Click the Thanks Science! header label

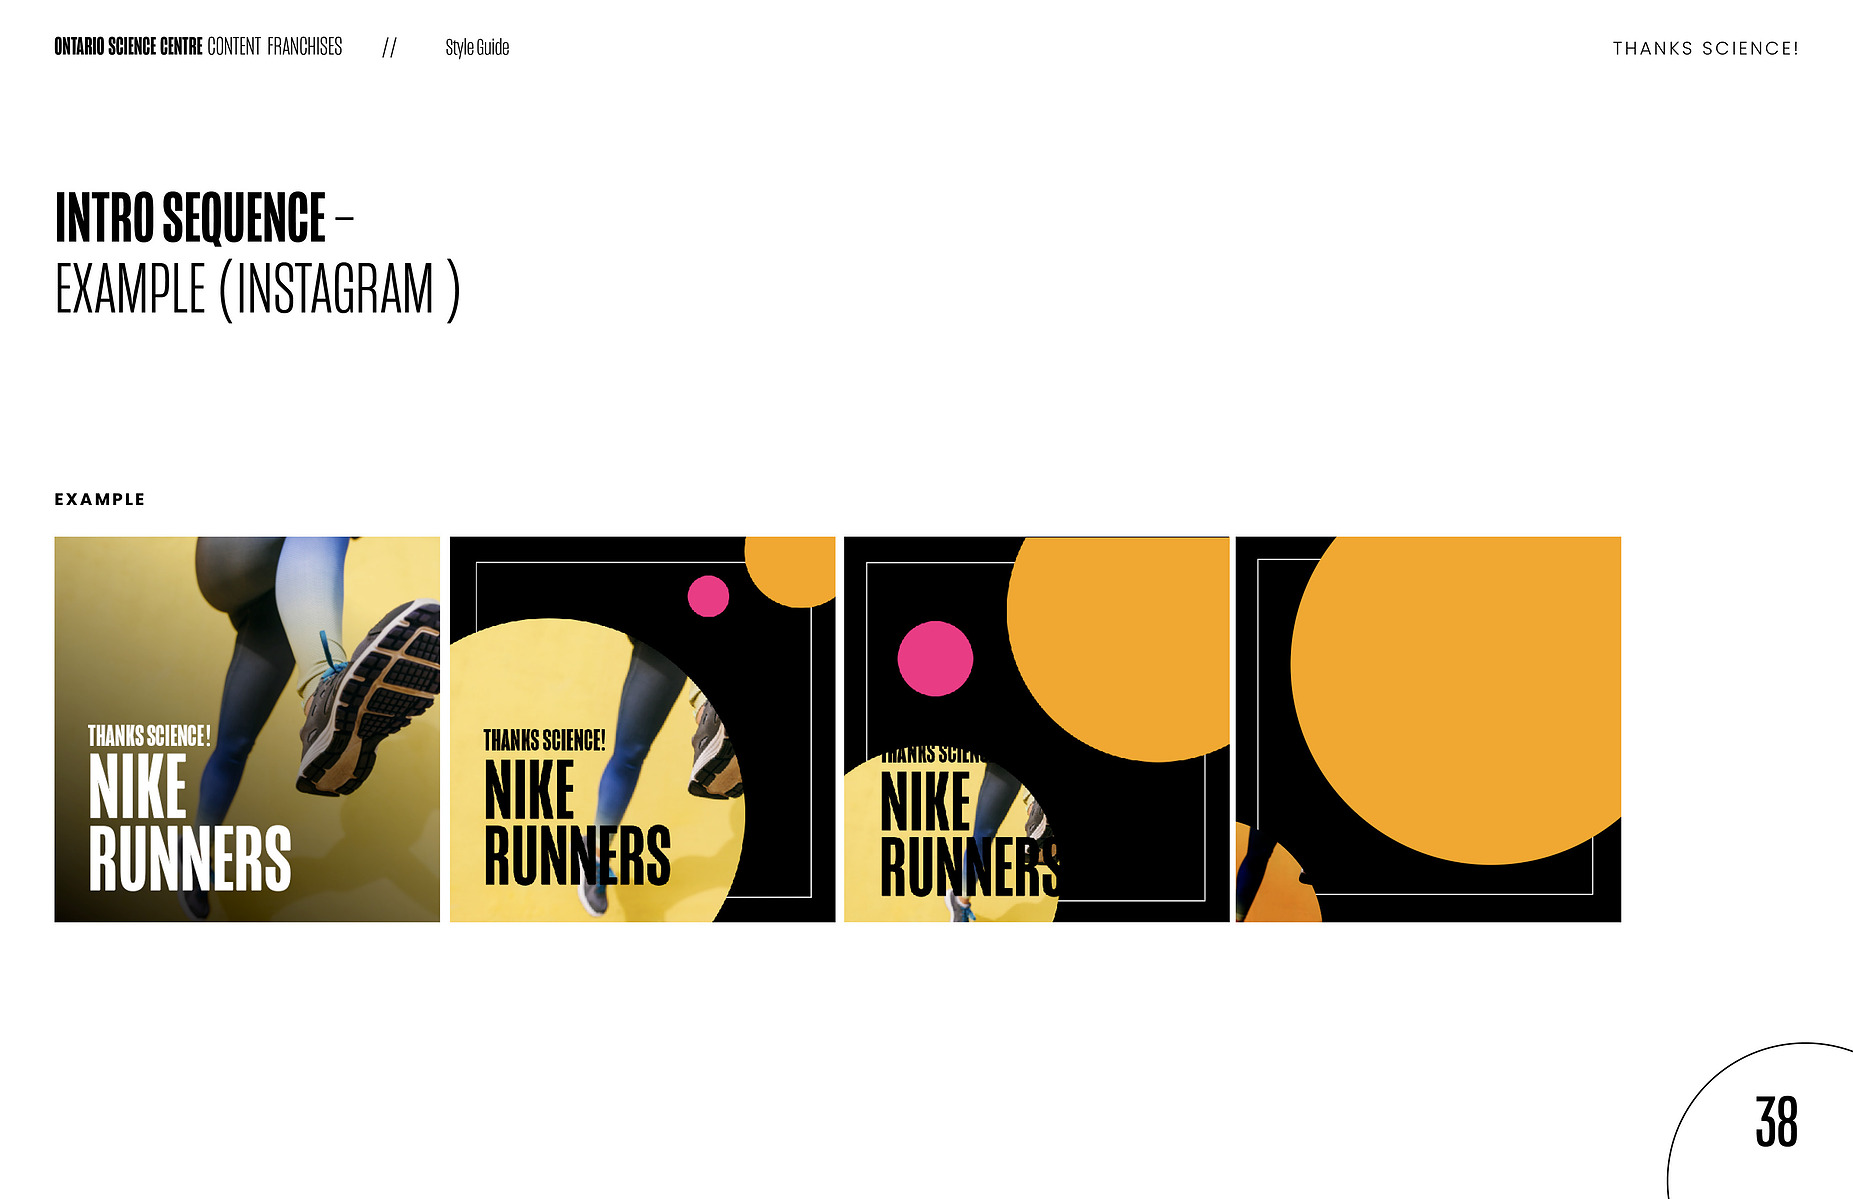pos(1705,48)
